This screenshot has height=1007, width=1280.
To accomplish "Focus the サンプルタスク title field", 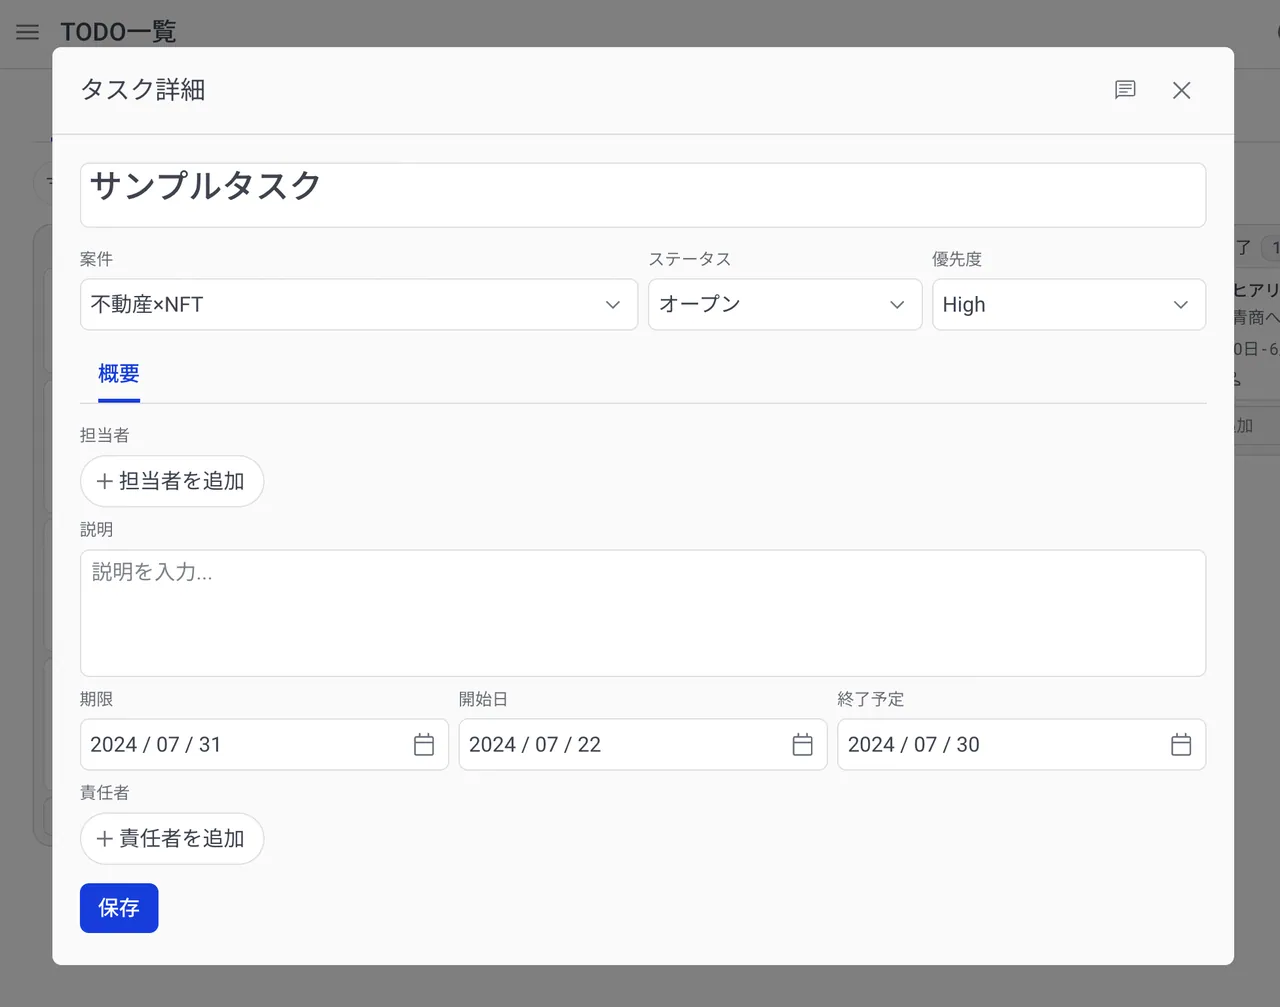I will (x=643, y=195).
